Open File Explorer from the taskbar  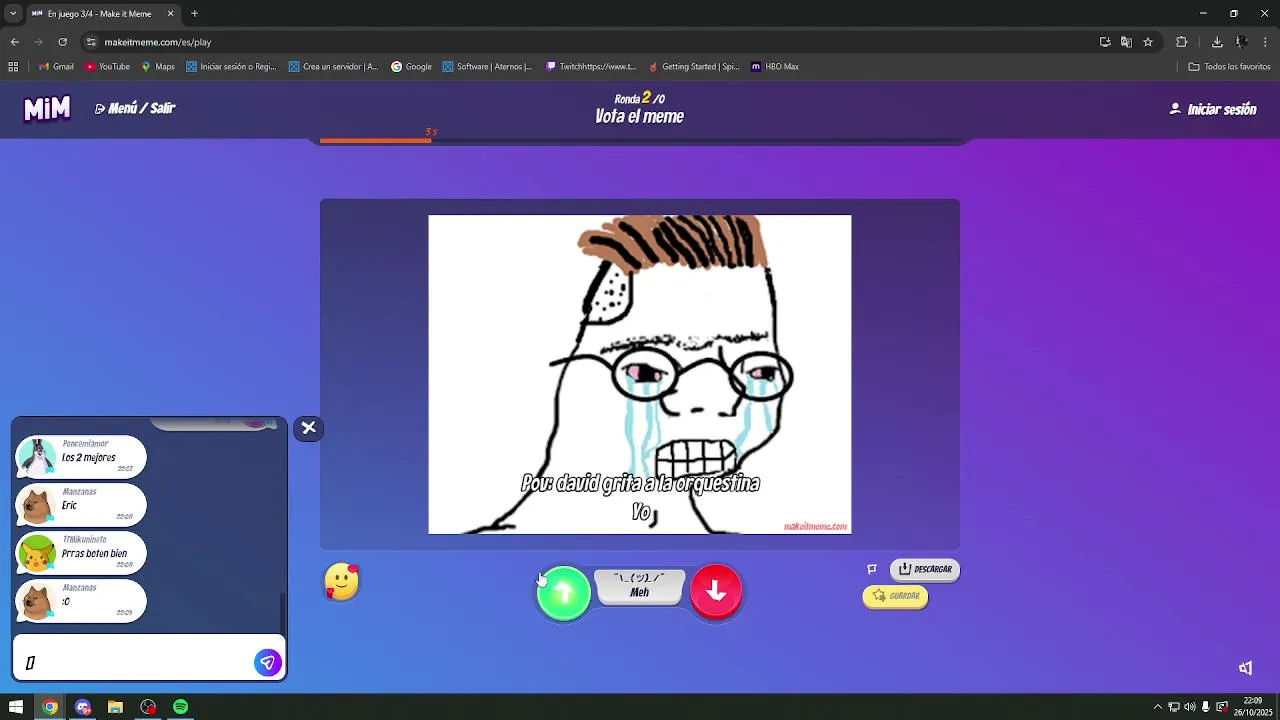(115, 707)
